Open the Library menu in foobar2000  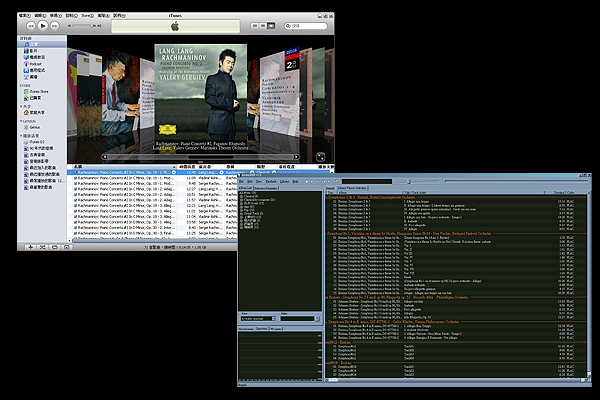coord(284,181)
